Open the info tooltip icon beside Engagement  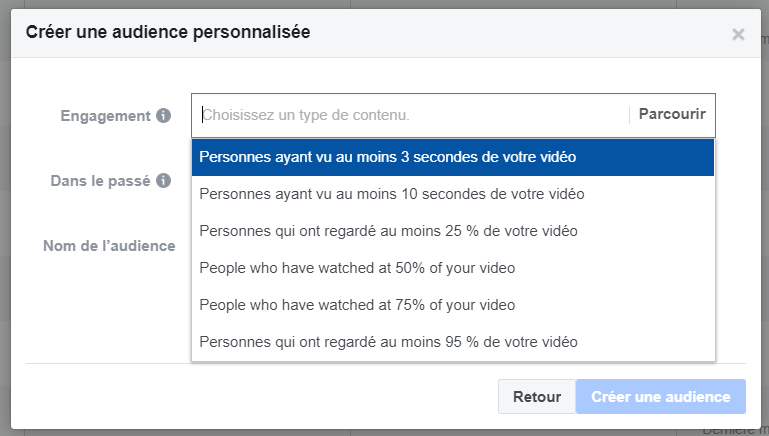163,115
